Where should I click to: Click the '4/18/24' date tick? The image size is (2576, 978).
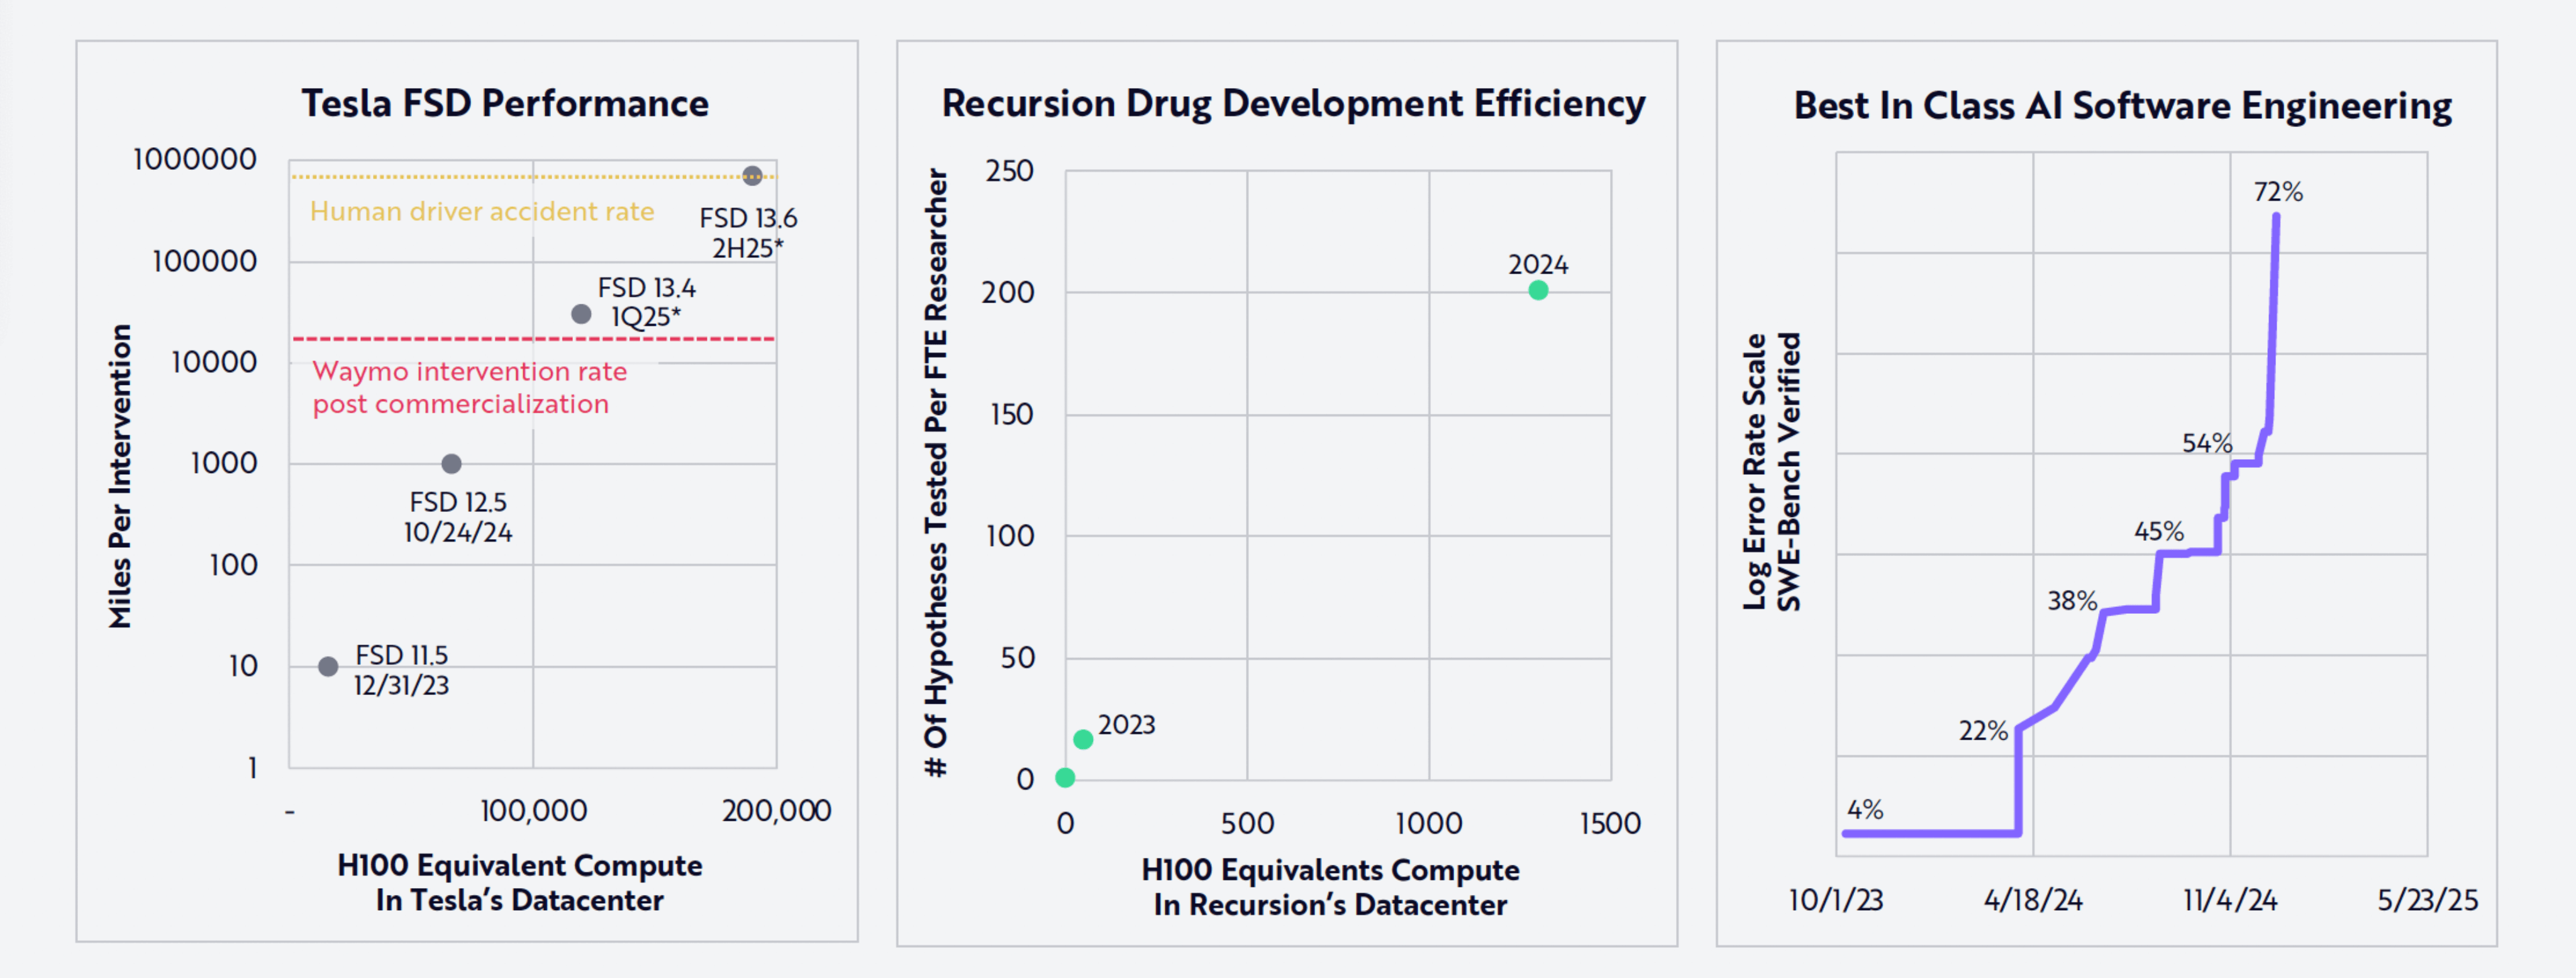2033,900
